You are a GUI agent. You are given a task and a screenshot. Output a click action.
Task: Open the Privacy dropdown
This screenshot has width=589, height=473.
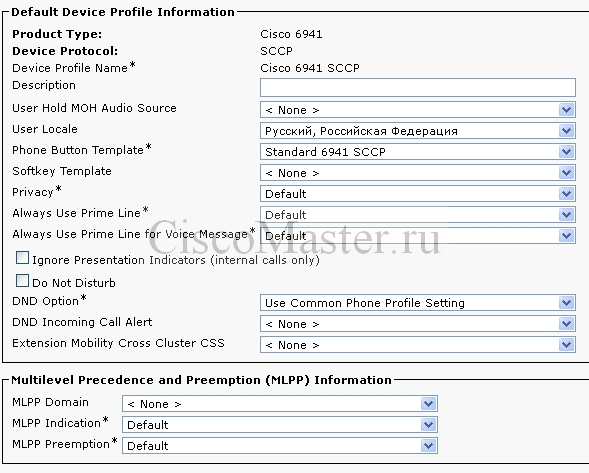(x=418, y=194)
